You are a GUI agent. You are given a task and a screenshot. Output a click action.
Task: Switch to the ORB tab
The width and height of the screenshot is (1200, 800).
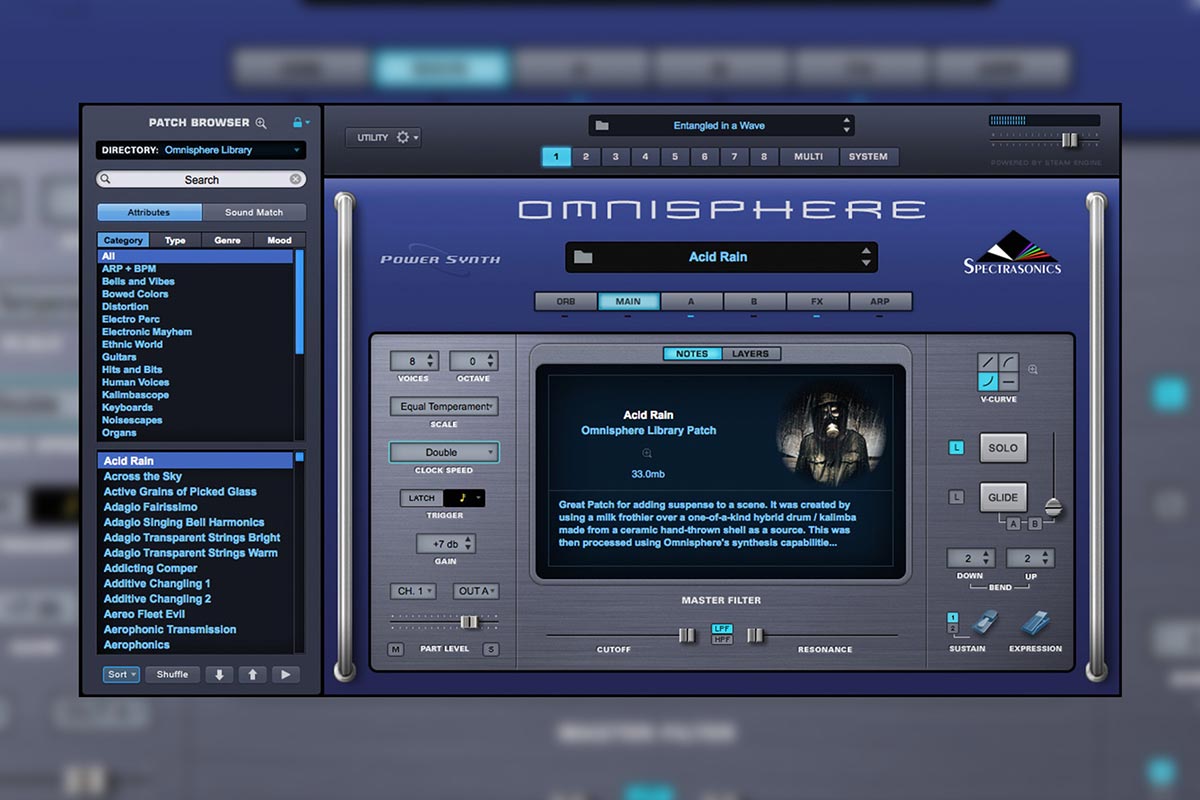[x=566, y=301]
